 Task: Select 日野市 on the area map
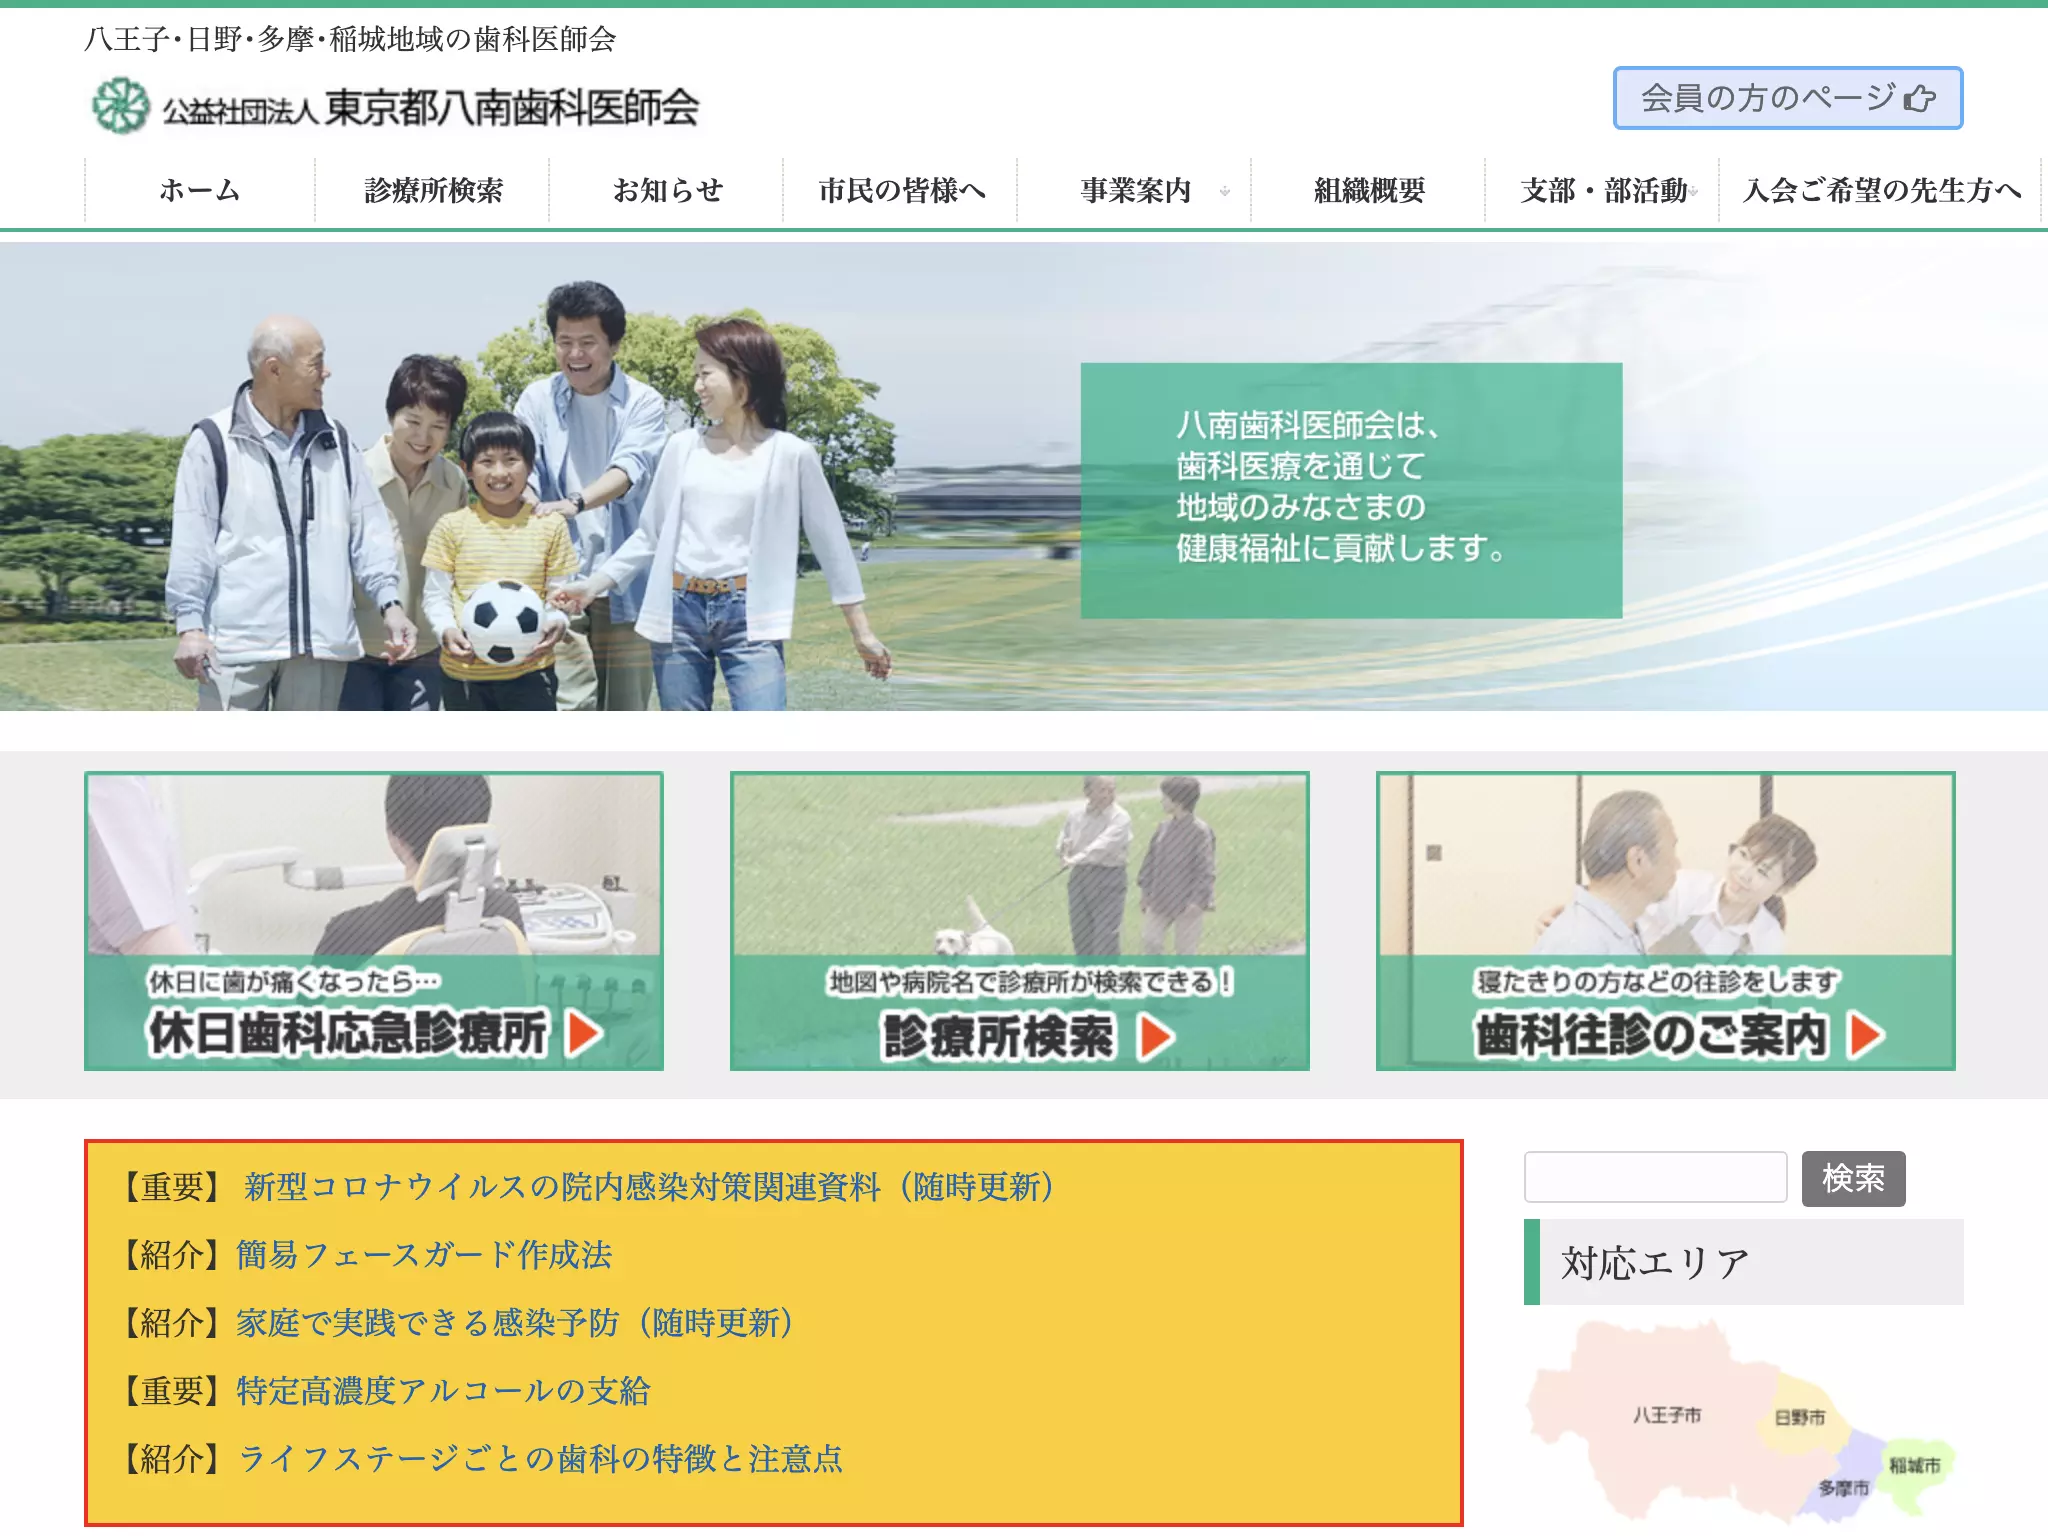pyautogui.click(x=1799, y=1418)
